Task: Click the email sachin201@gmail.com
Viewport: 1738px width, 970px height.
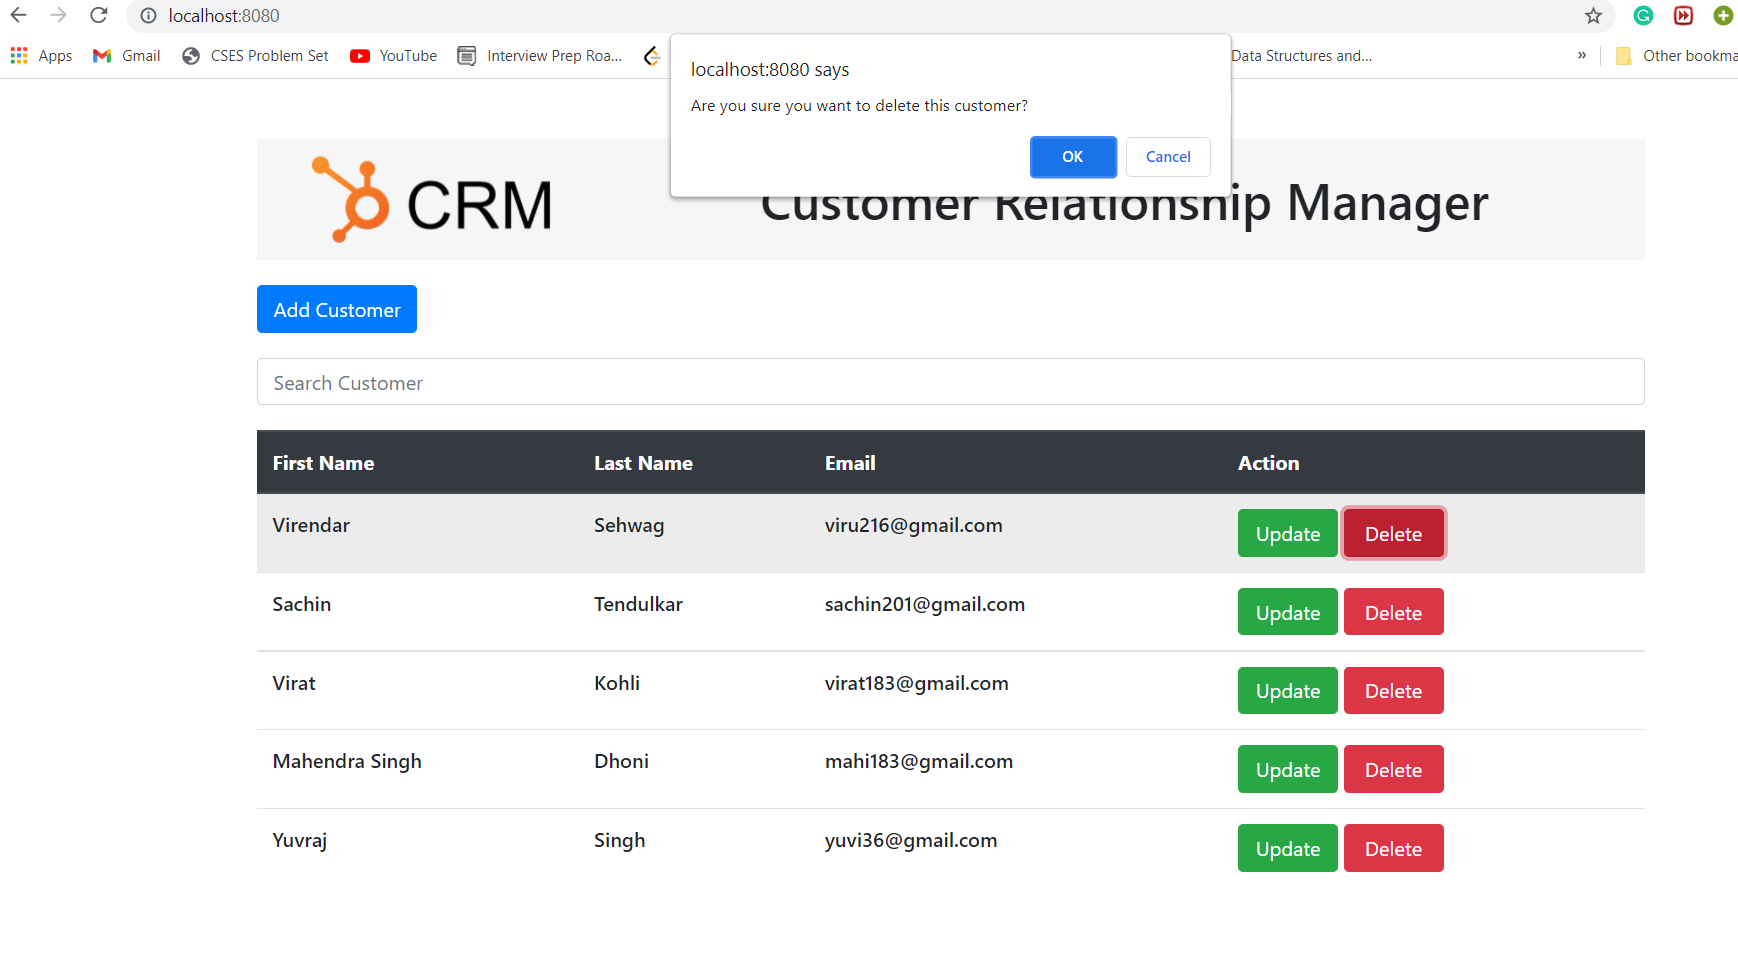Action: pos(925,604)
